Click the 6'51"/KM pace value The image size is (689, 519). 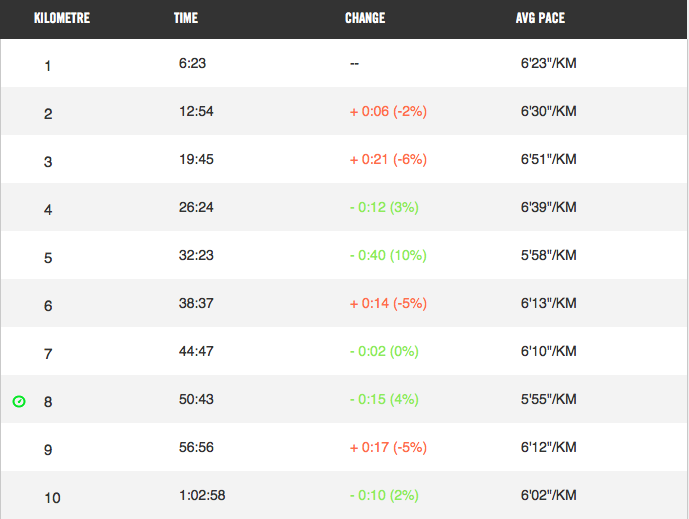point(549,160)
